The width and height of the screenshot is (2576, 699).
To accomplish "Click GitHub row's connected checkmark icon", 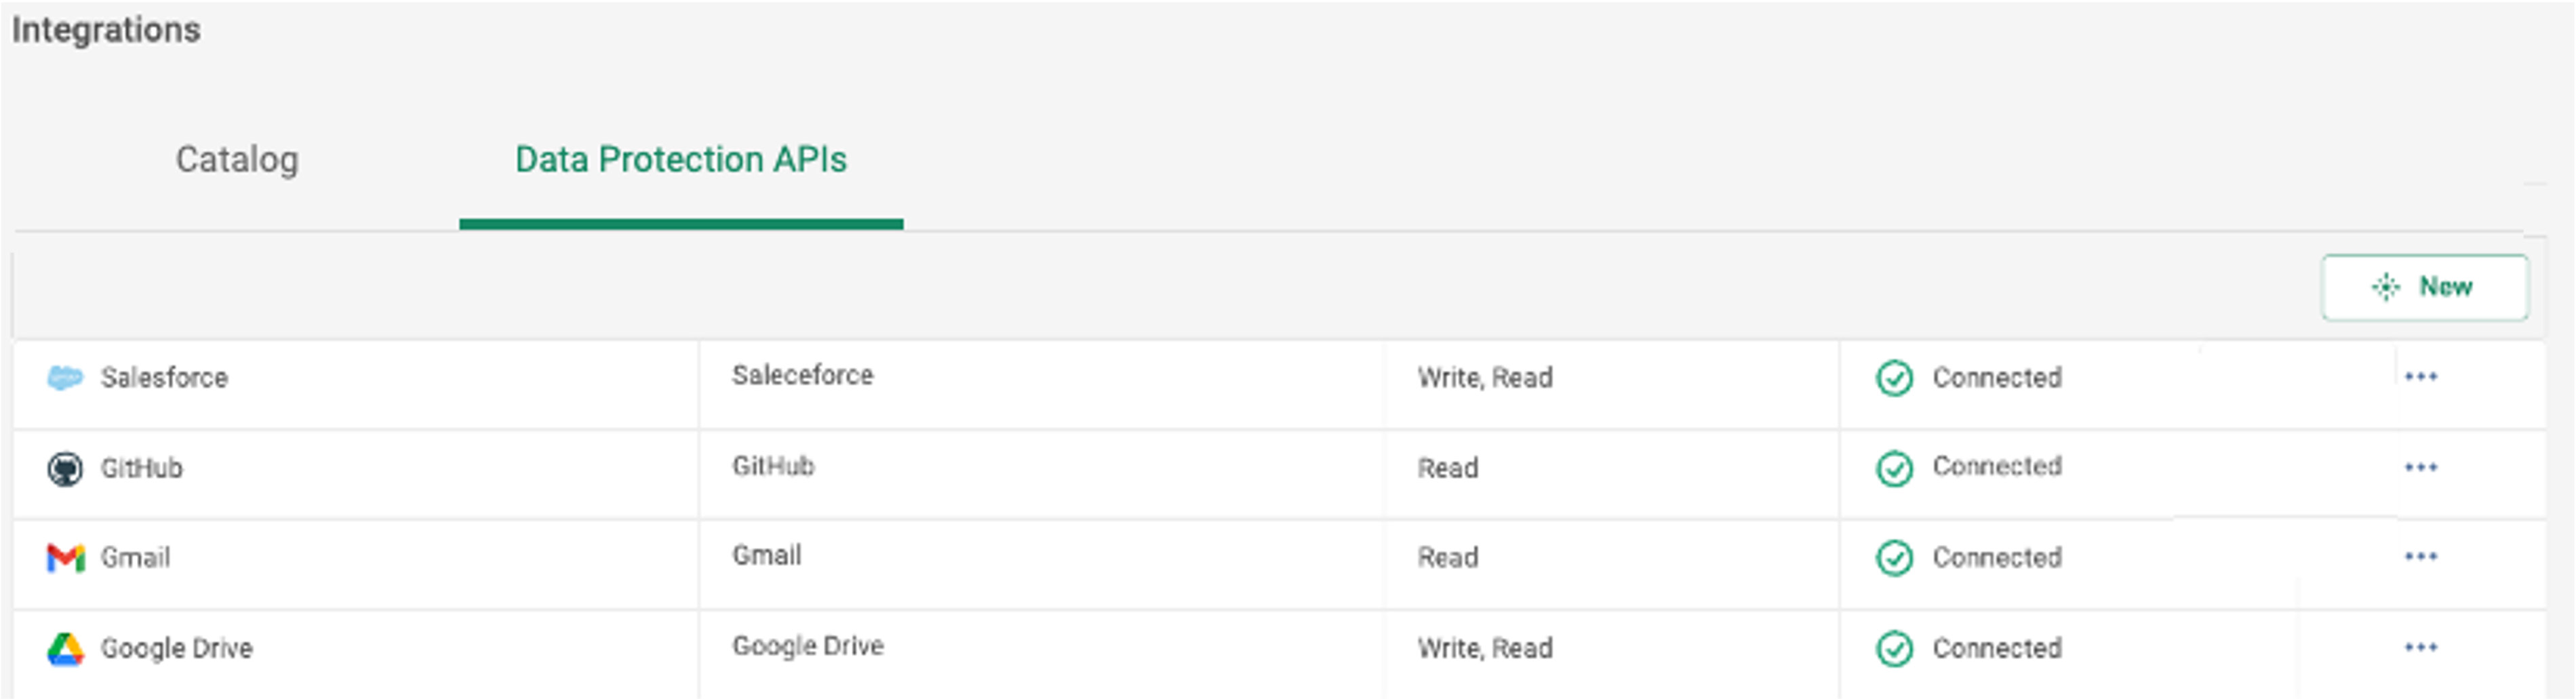I will tap(1894, 468).
